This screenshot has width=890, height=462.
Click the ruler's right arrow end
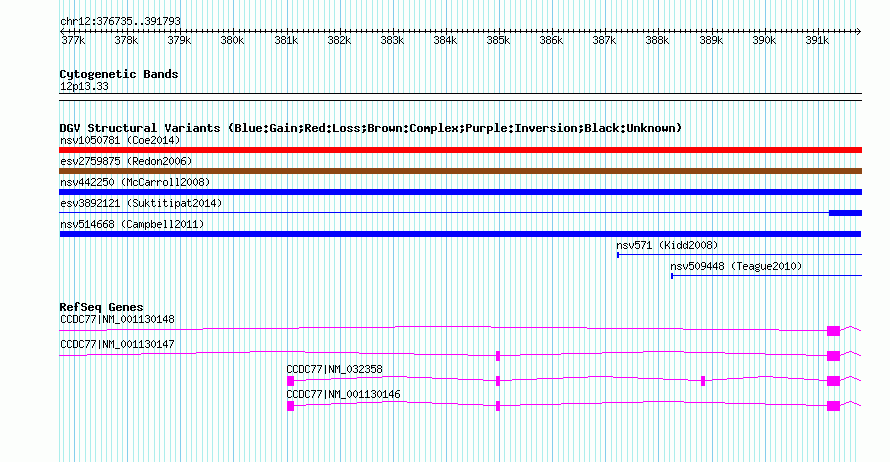859,31
